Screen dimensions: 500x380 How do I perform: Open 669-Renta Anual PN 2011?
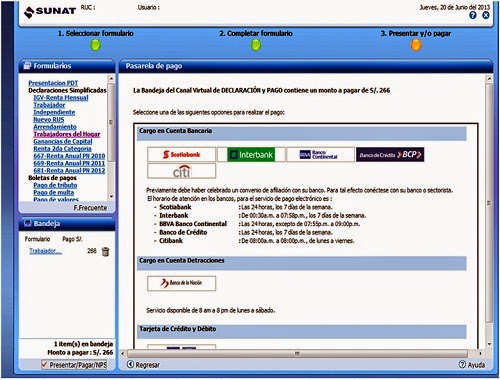69,163
